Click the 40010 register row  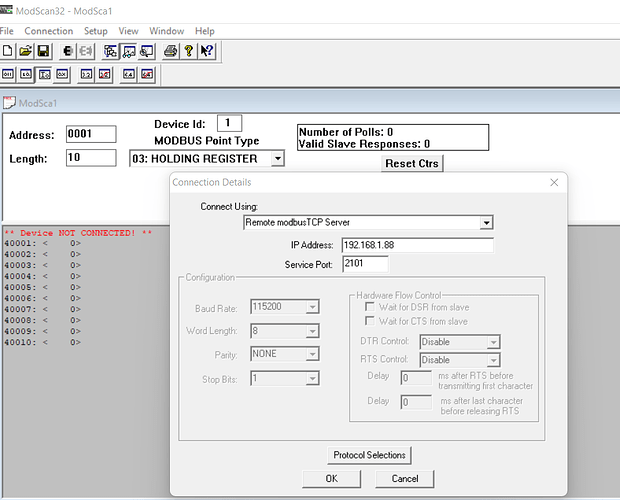[42, 342]
